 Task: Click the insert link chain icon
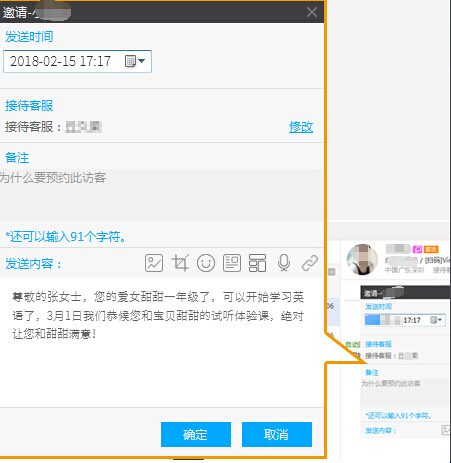click(x=310, y=263)
